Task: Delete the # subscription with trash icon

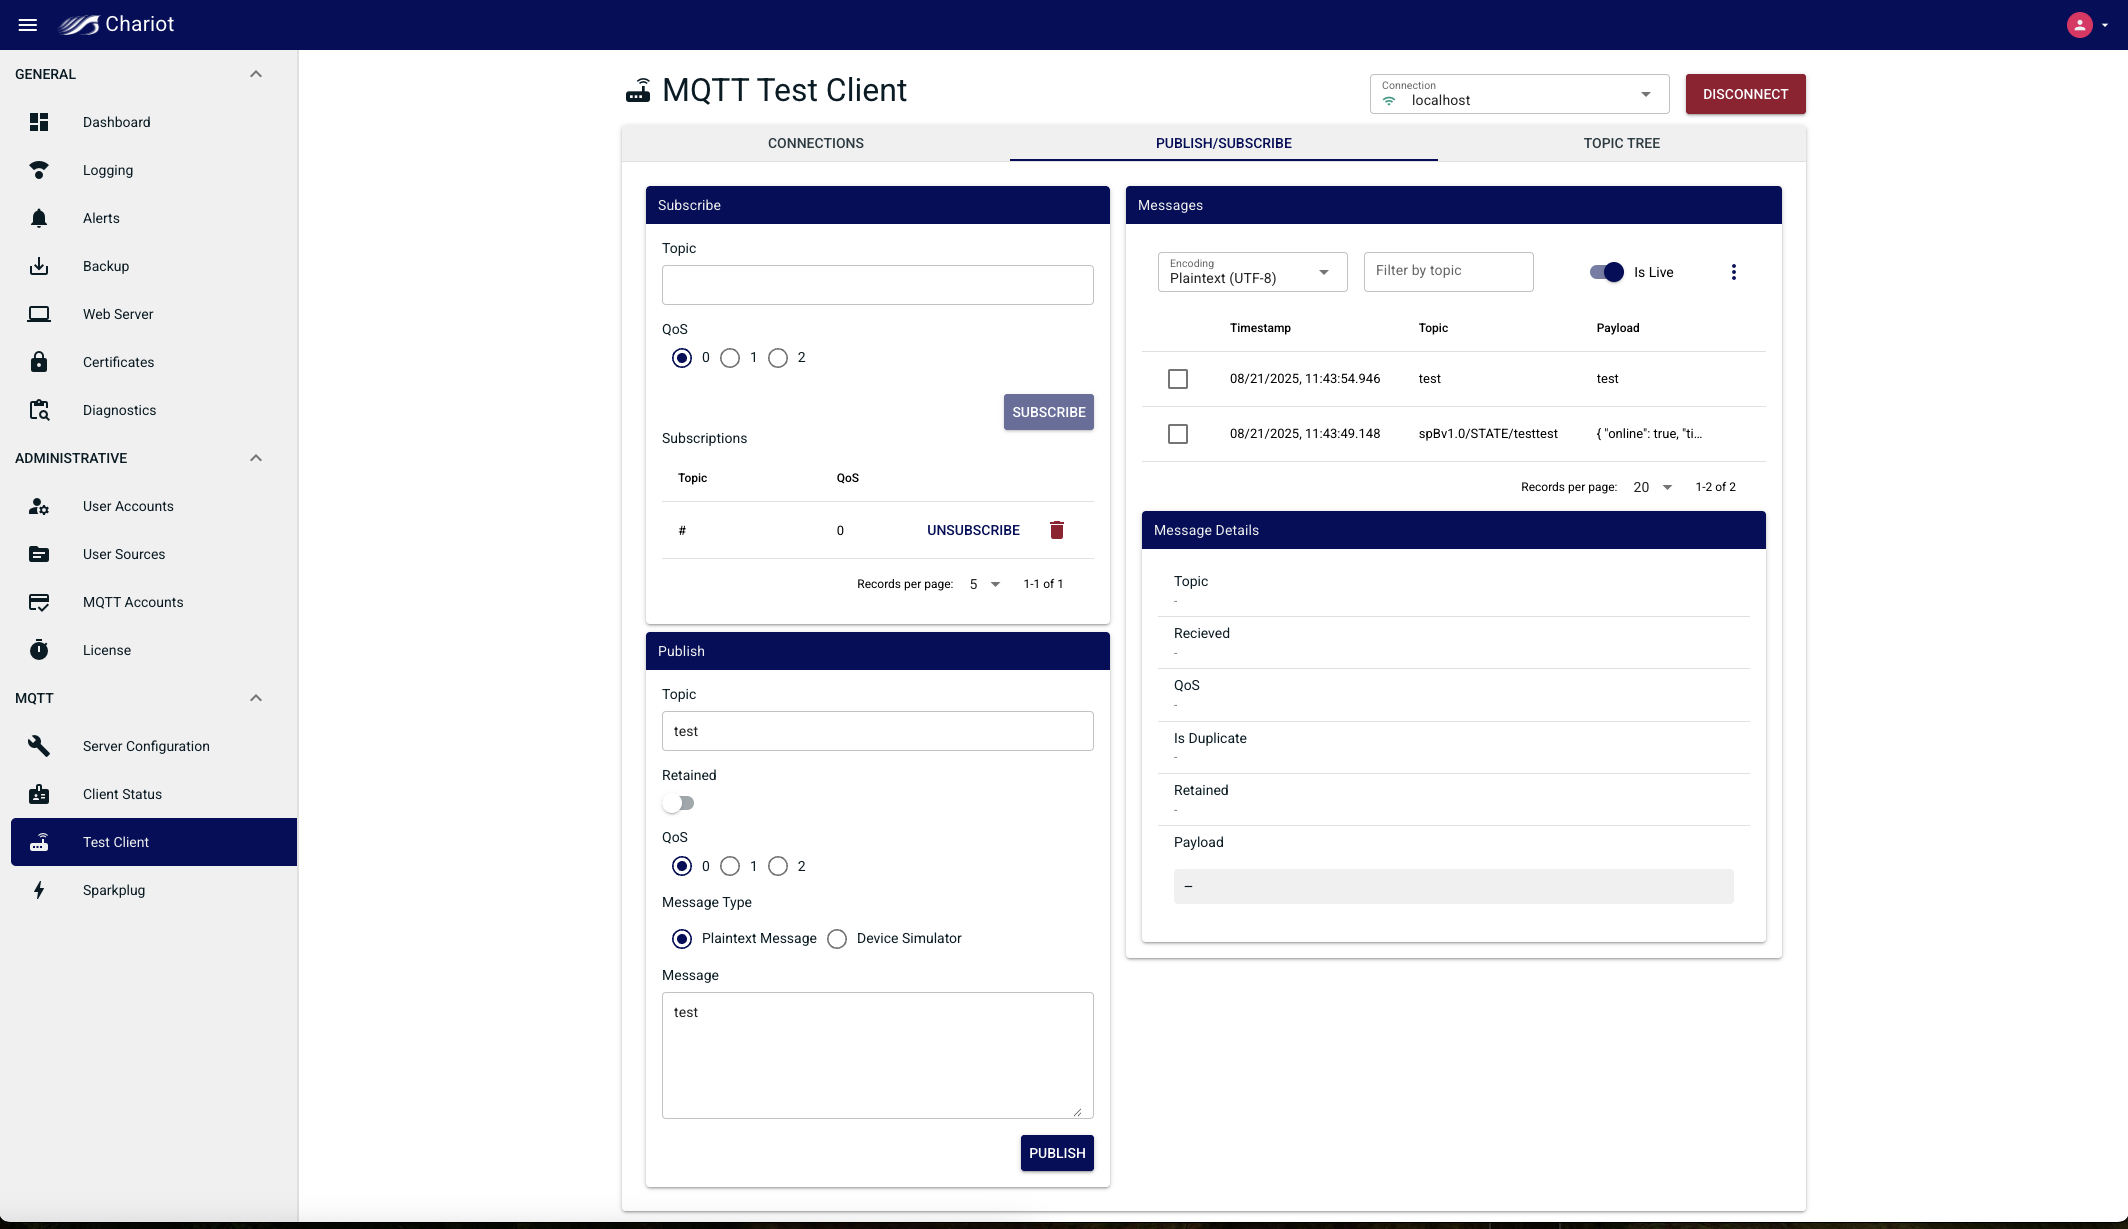Action: click(x=1057, y=530)
